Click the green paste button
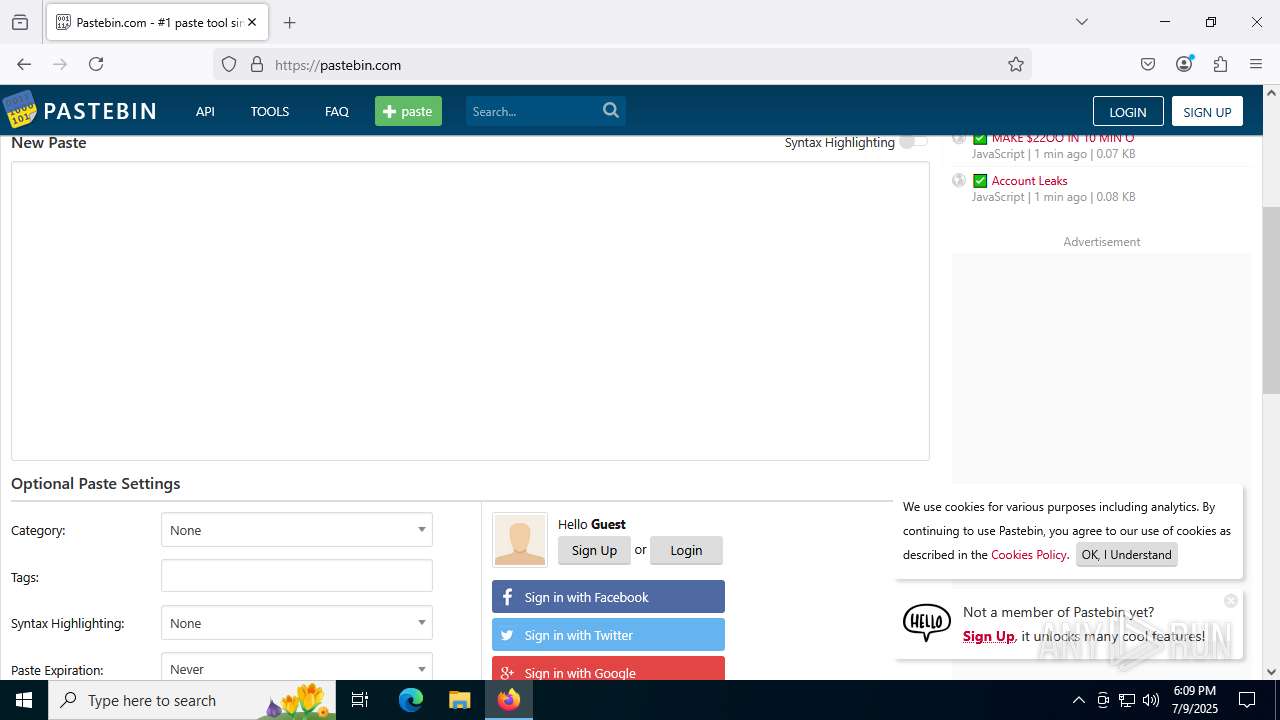This screenshot has height=720, width=1280. pos(408,111)
